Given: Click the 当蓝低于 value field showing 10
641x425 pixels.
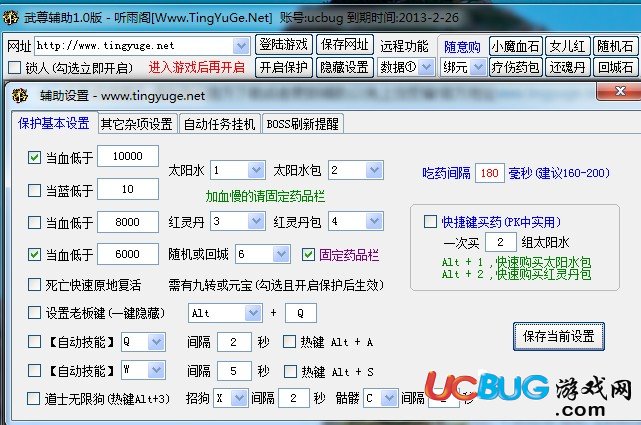Looking at the screenshot, I should pyautogui.click(x=128, y=189).
